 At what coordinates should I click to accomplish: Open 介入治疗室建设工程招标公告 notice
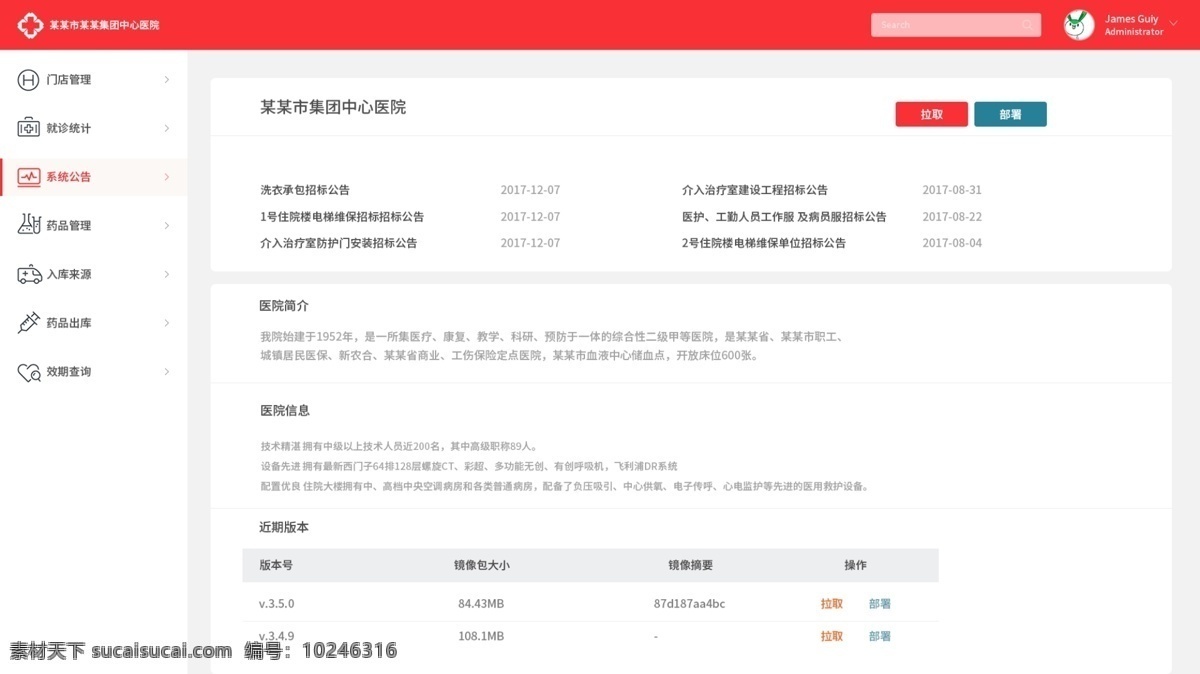tap(755, 190)
